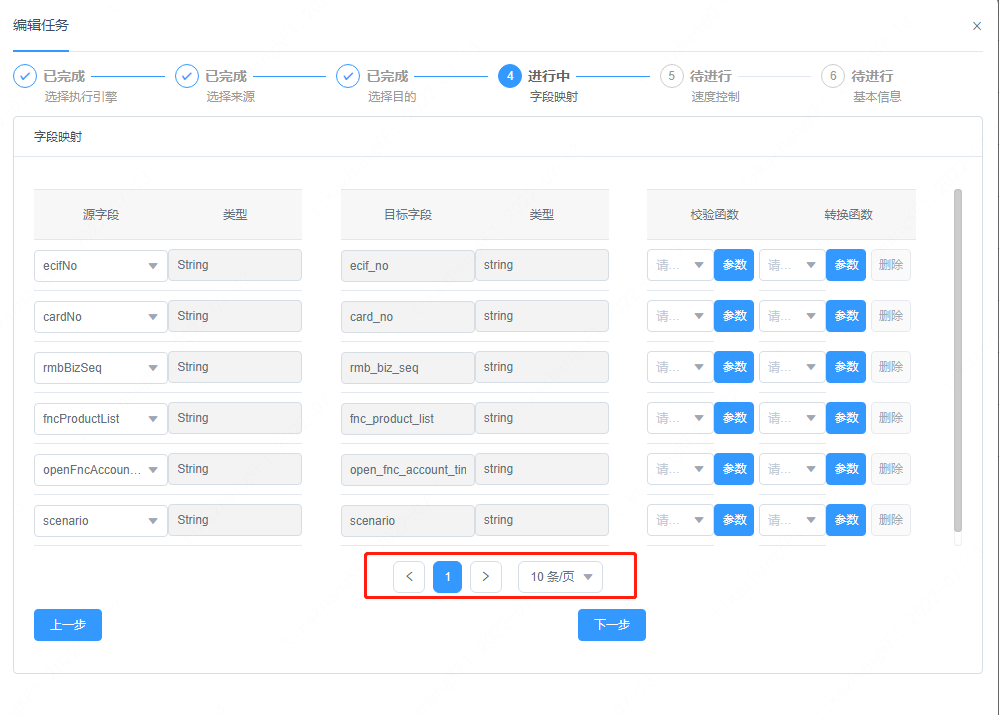Click the step 5 速度控制 circle
999x715 pixels.
pos(671,75)
